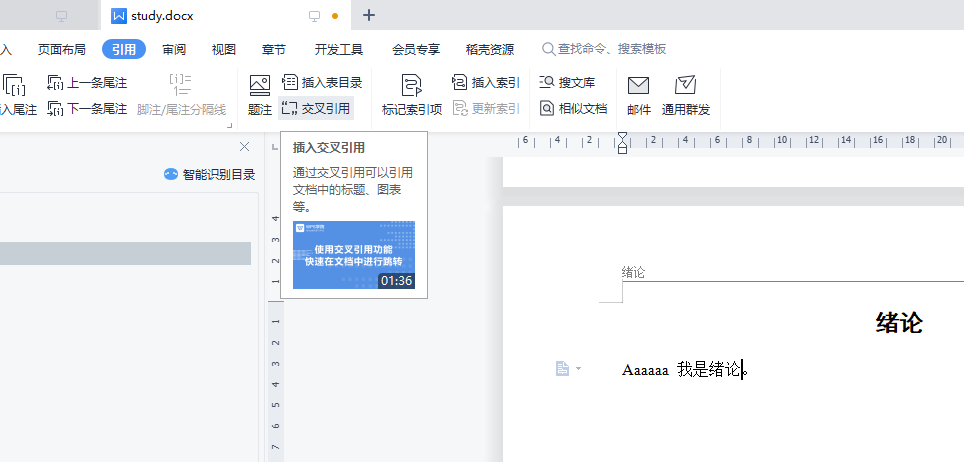
Task: Click the 交叉引用 cross-reference button
Action: click(317, 109)
